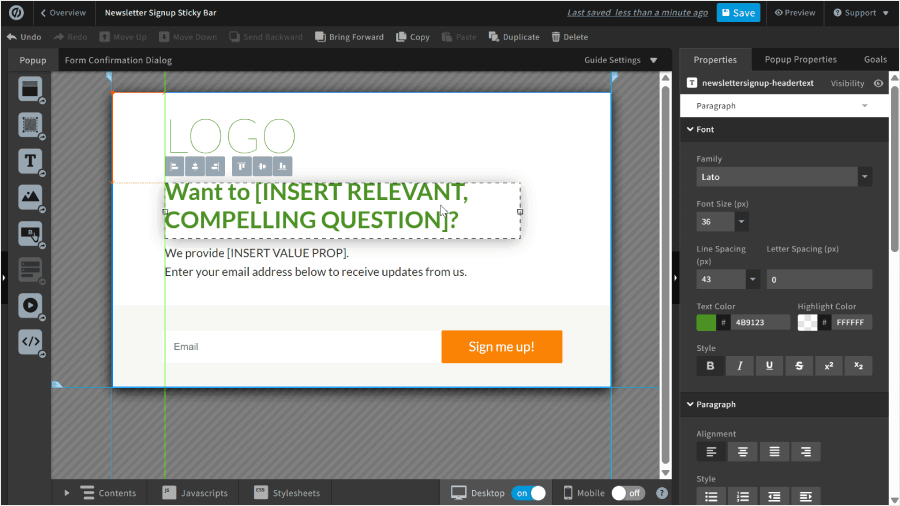Select the Custom HTML tool in sidebar
This screenshot has height=506, width=900.
30,341
